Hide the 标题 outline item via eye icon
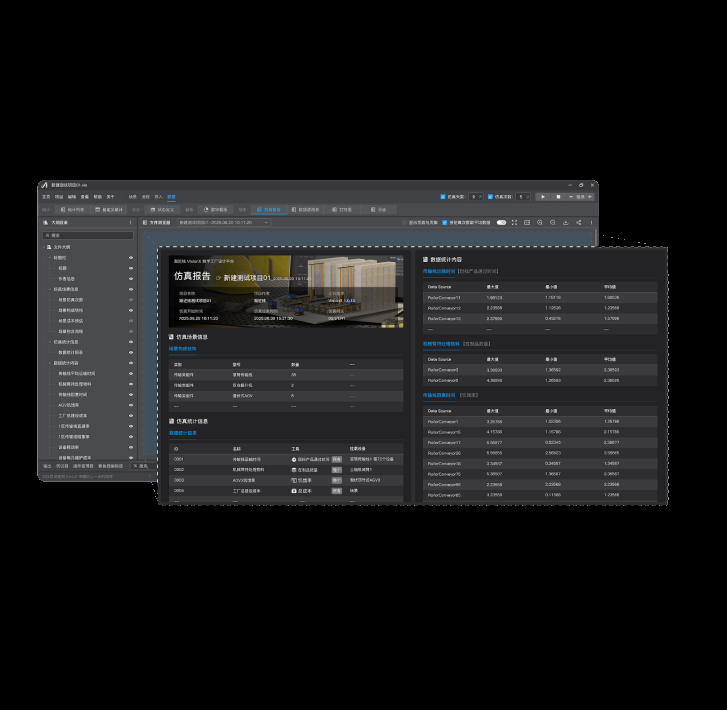 pyautogui.click(x=131, y=268)
